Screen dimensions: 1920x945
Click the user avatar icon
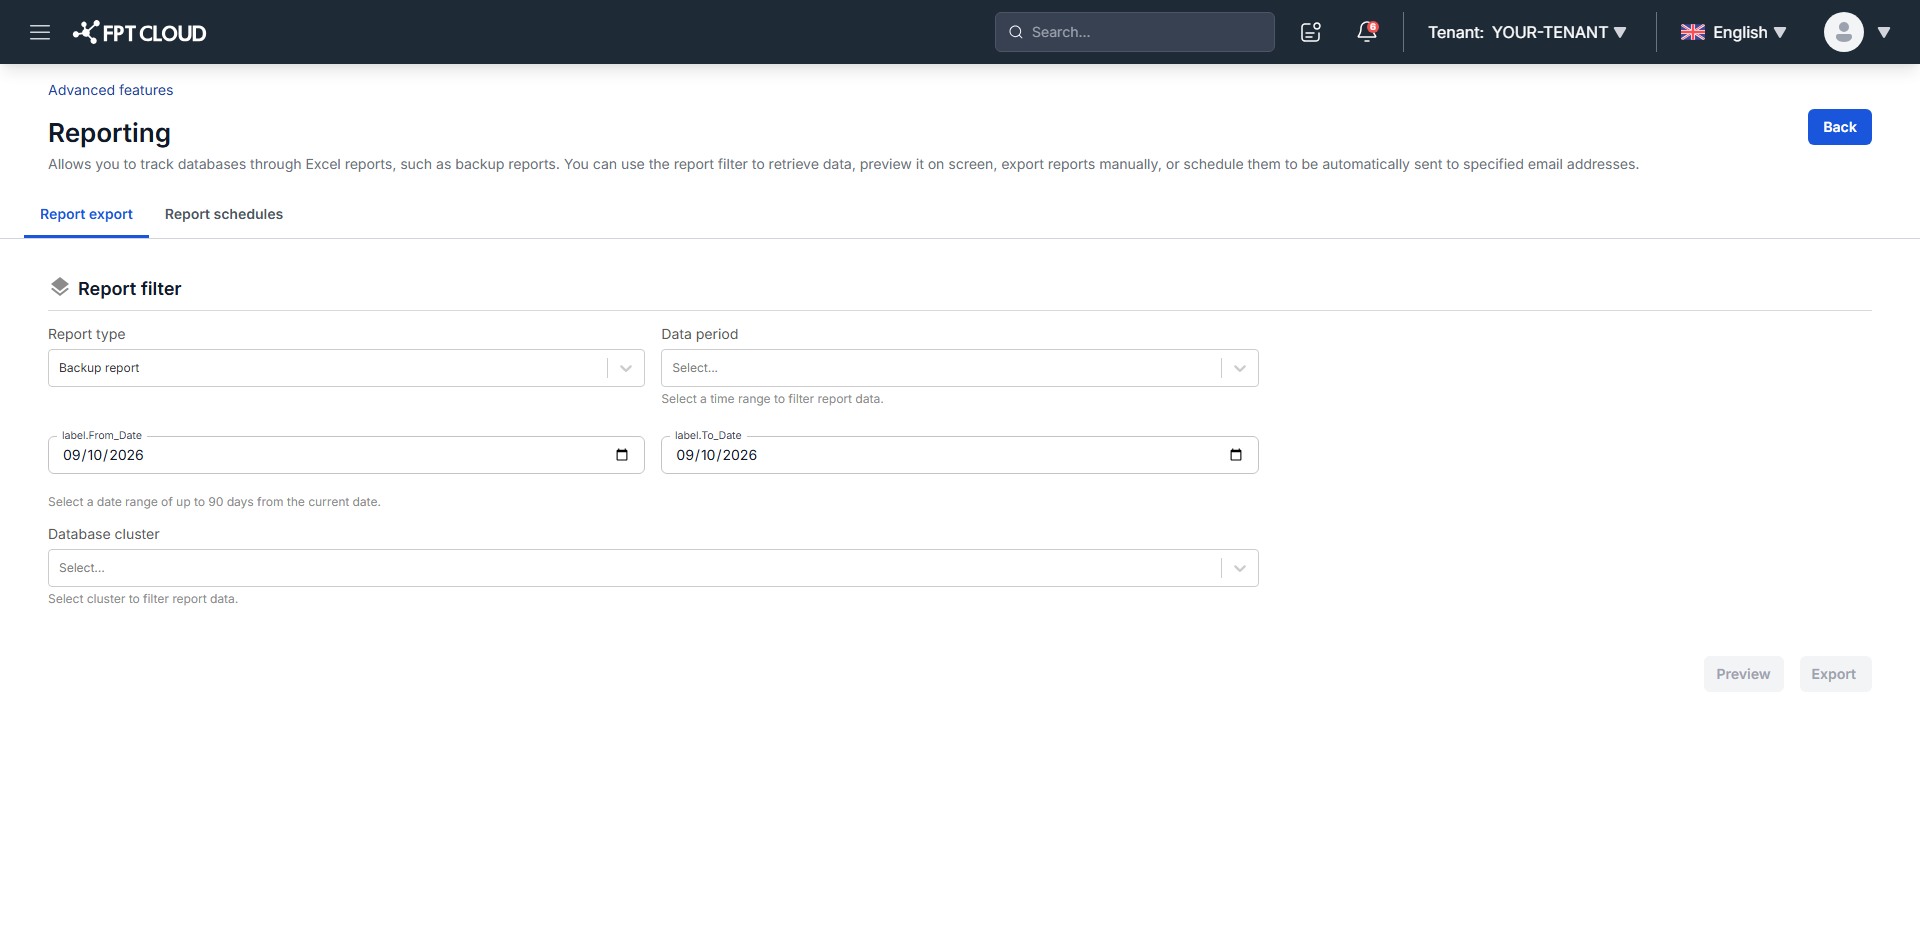click(1844, 32)
